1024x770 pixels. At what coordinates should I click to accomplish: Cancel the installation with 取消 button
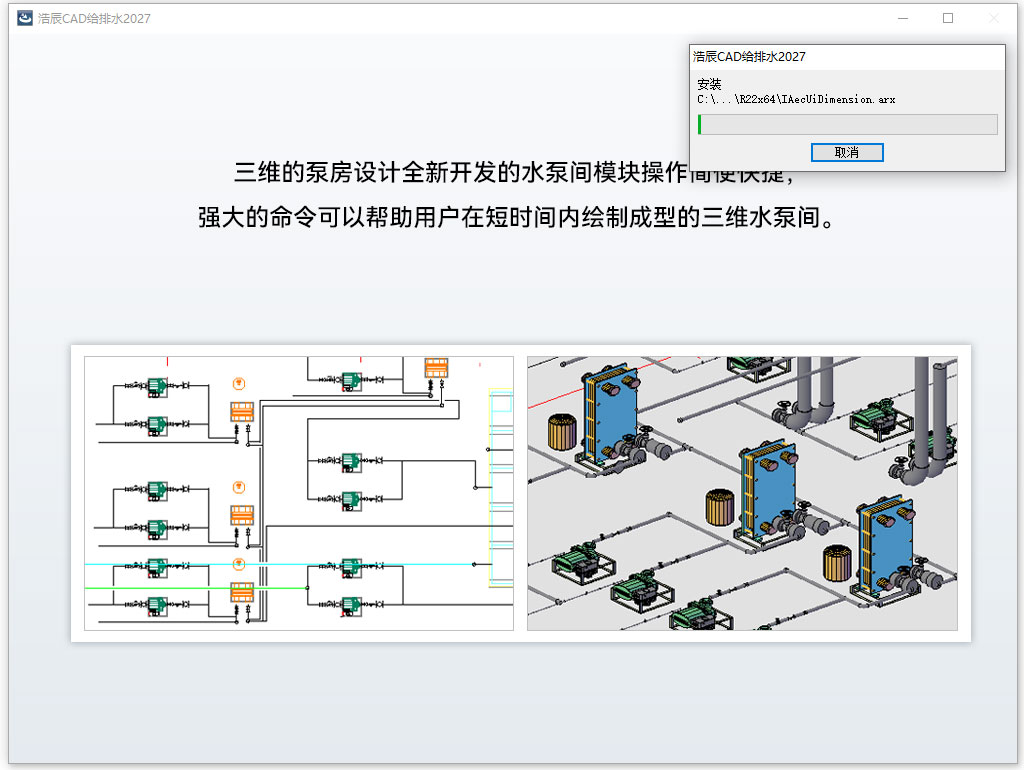[847, 152]
